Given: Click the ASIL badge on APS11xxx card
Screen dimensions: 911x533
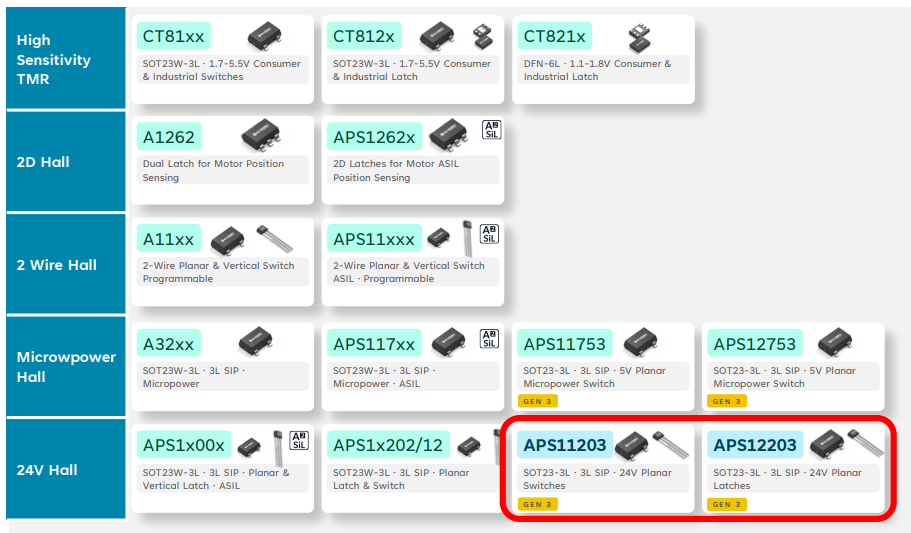Looking at the screenshot, I should tap(489, 233).
